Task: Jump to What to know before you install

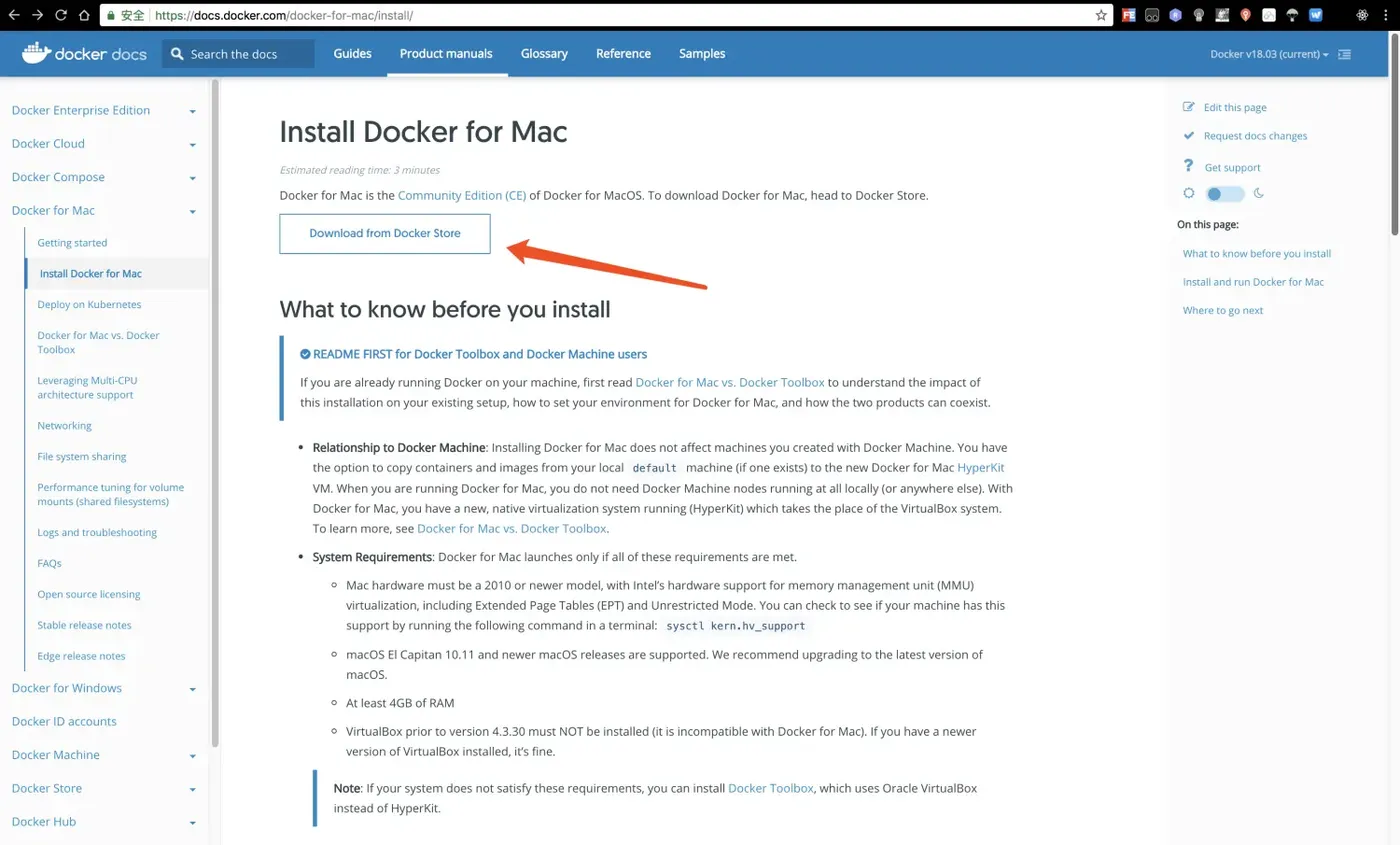Action: (x=1257, y=253)
